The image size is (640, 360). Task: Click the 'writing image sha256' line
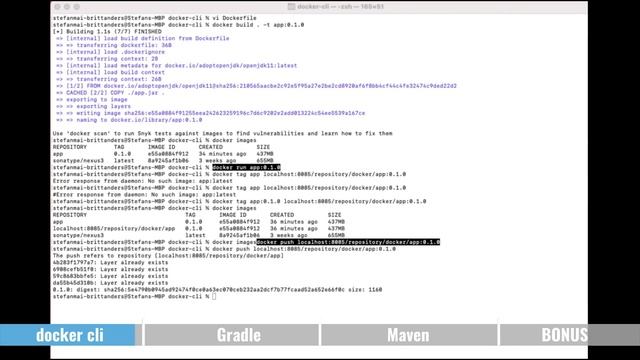211,113
